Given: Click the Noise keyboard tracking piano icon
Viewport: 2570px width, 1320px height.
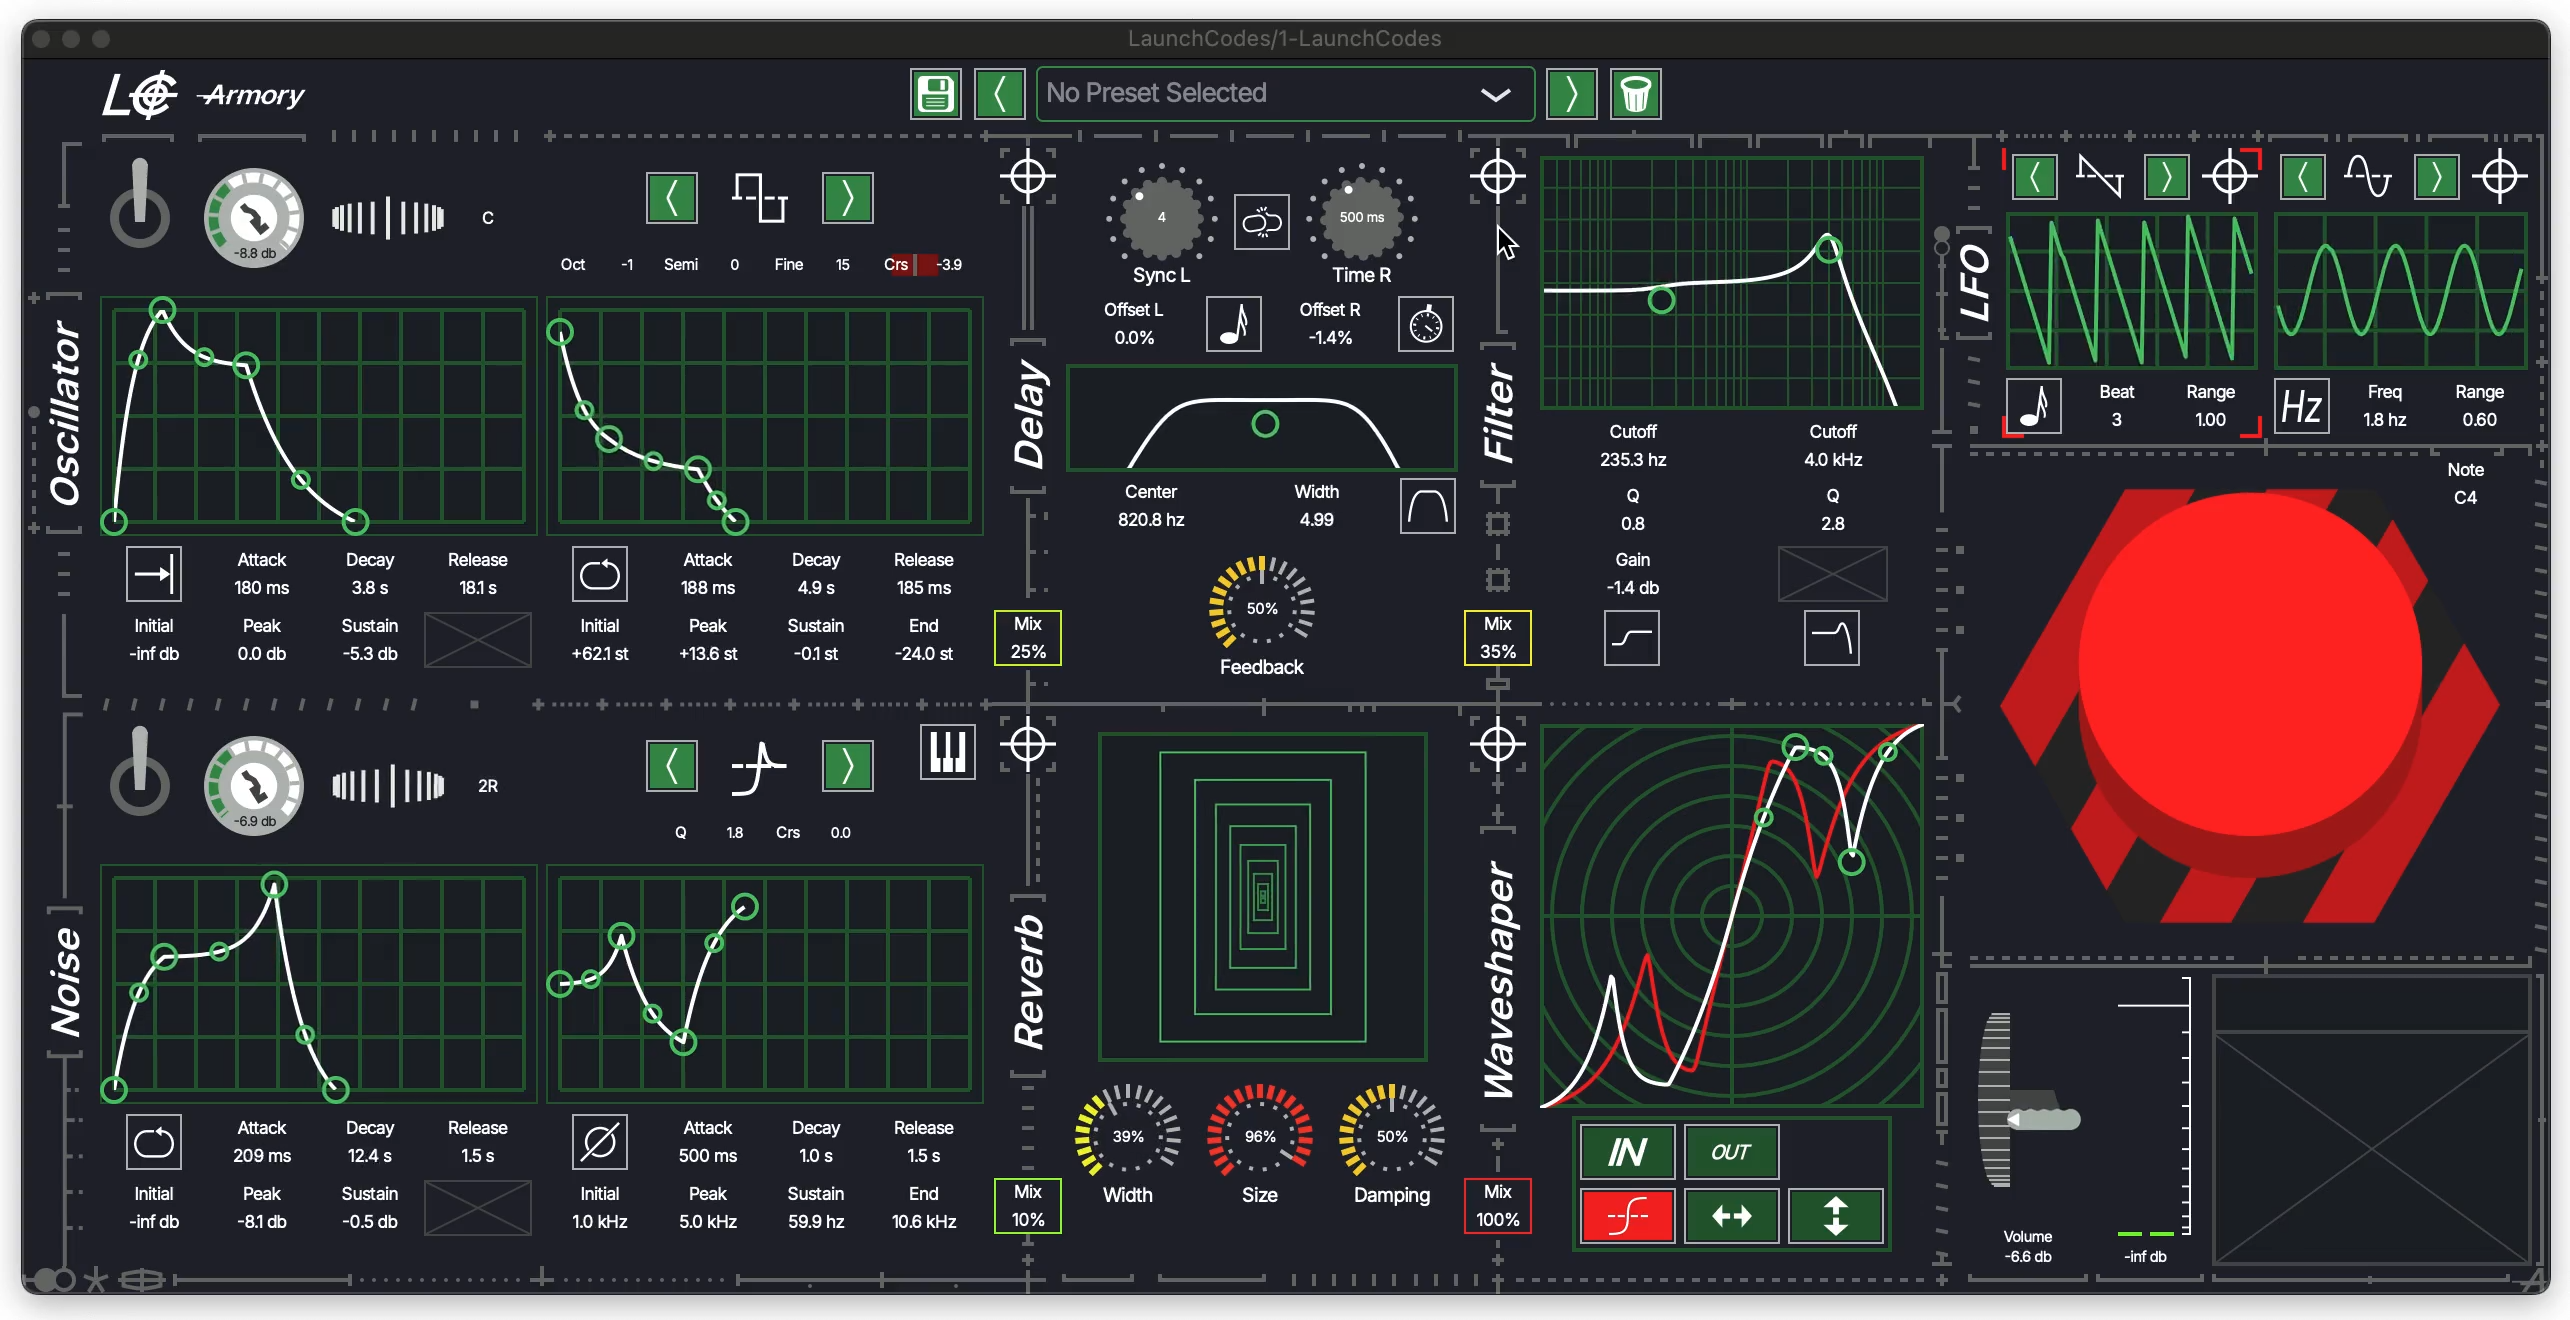Looking at the screenshot, I should coord(947,752).
